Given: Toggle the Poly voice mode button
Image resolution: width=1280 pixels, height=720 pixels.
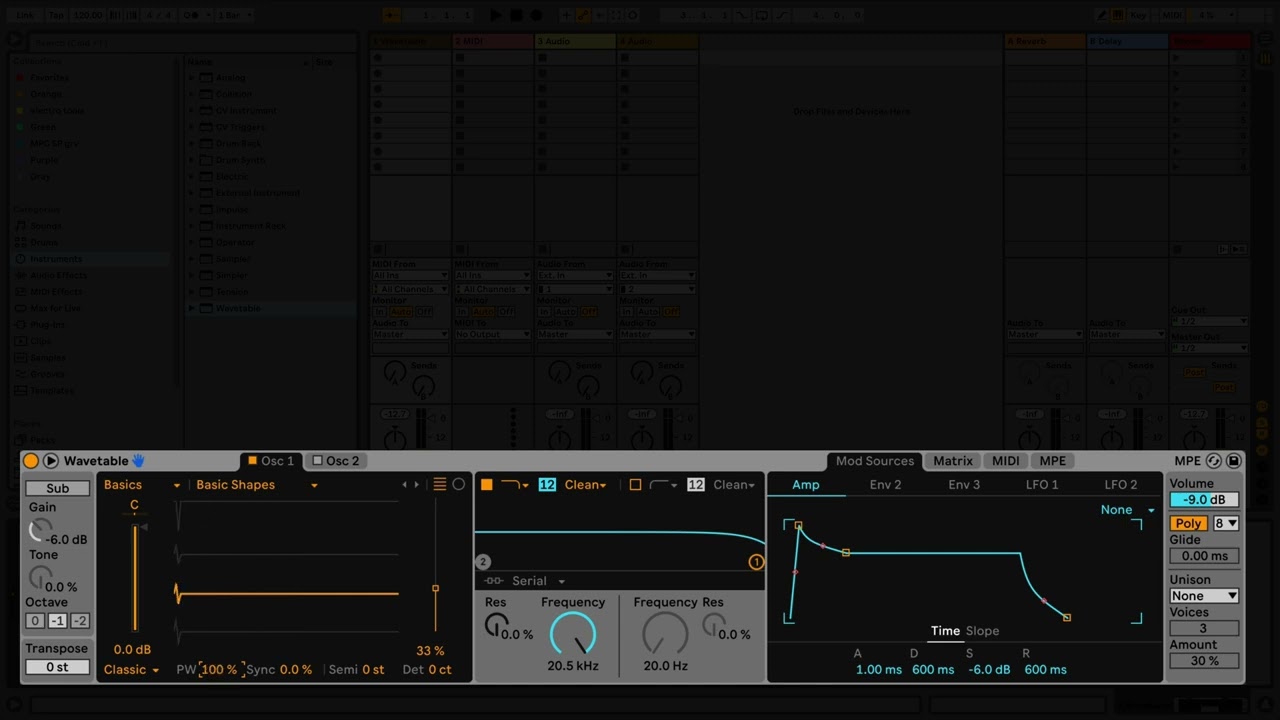Looking at the screenshot, I should (1189, 524).
